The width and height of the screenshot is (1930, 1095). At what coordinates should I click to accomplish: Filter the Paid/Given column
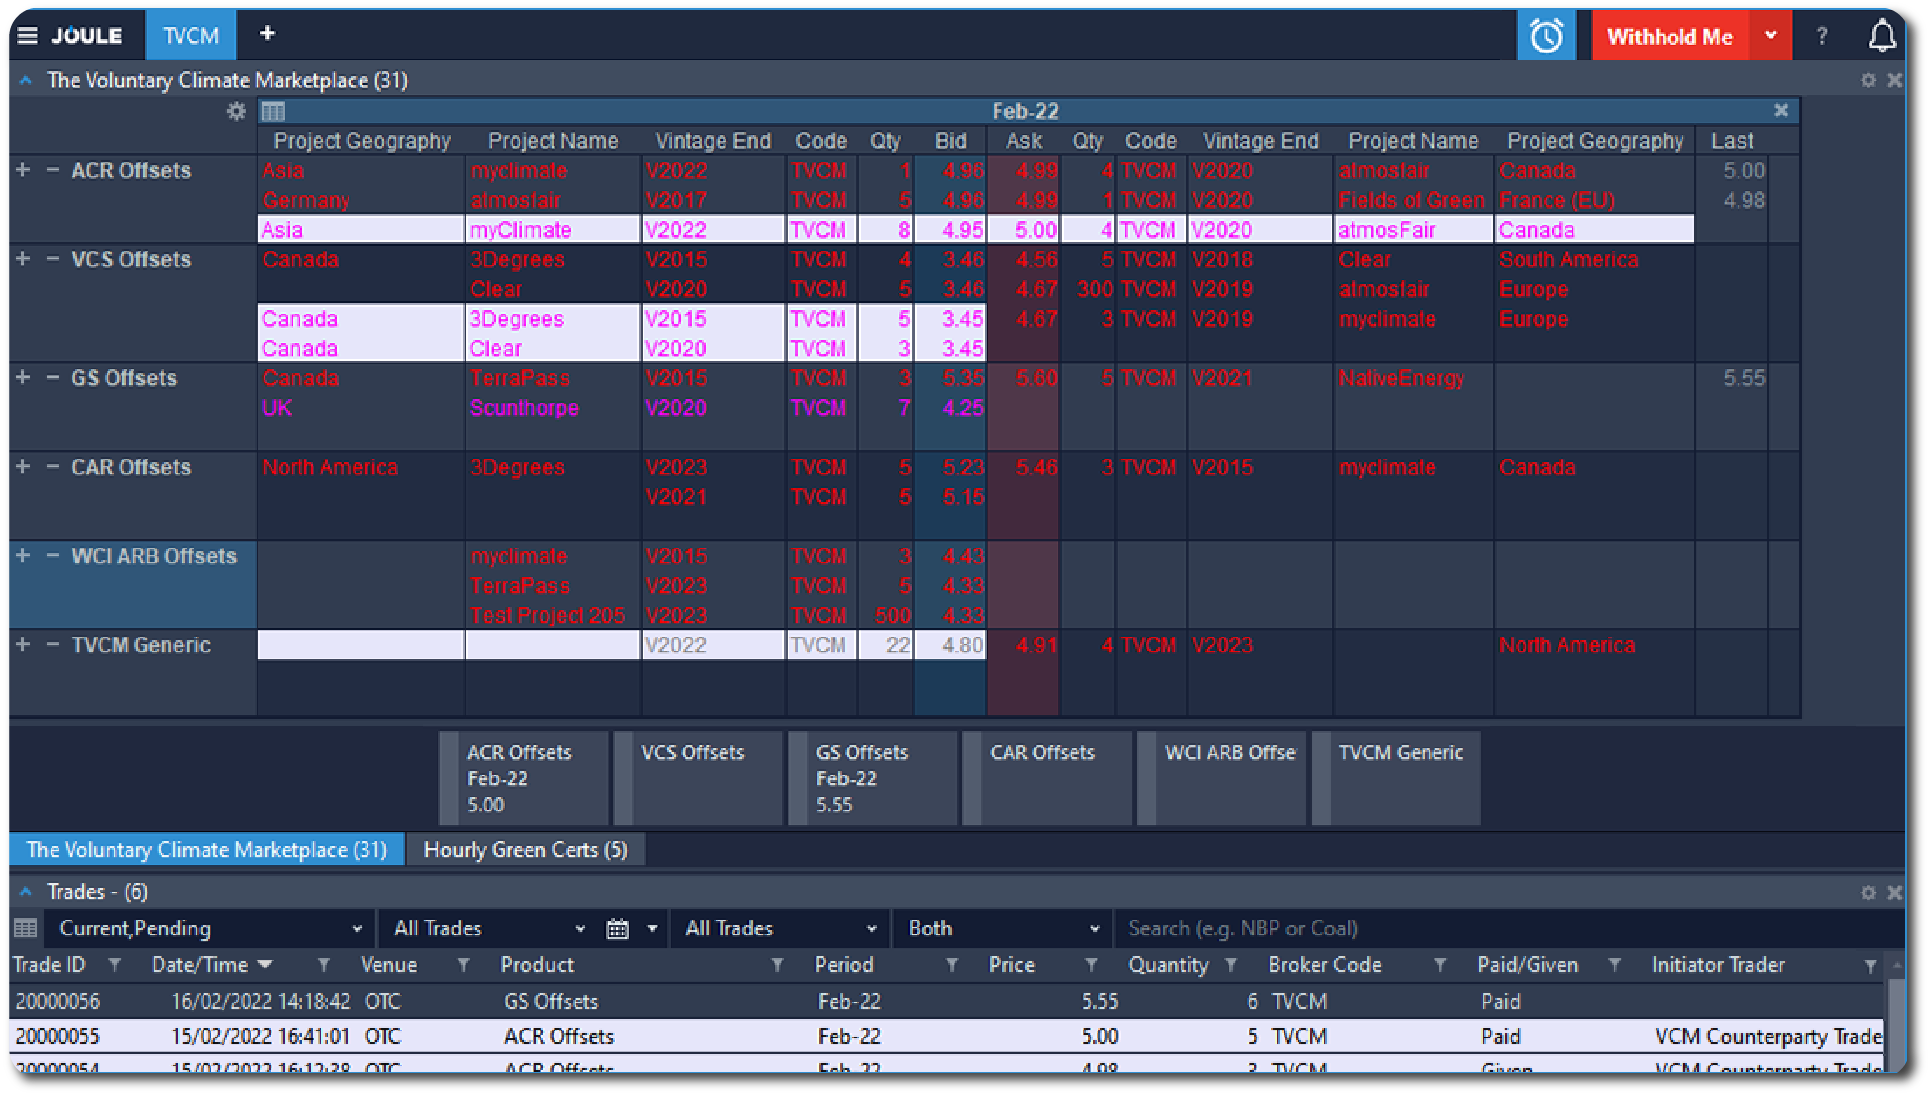tap(1614, 965)
